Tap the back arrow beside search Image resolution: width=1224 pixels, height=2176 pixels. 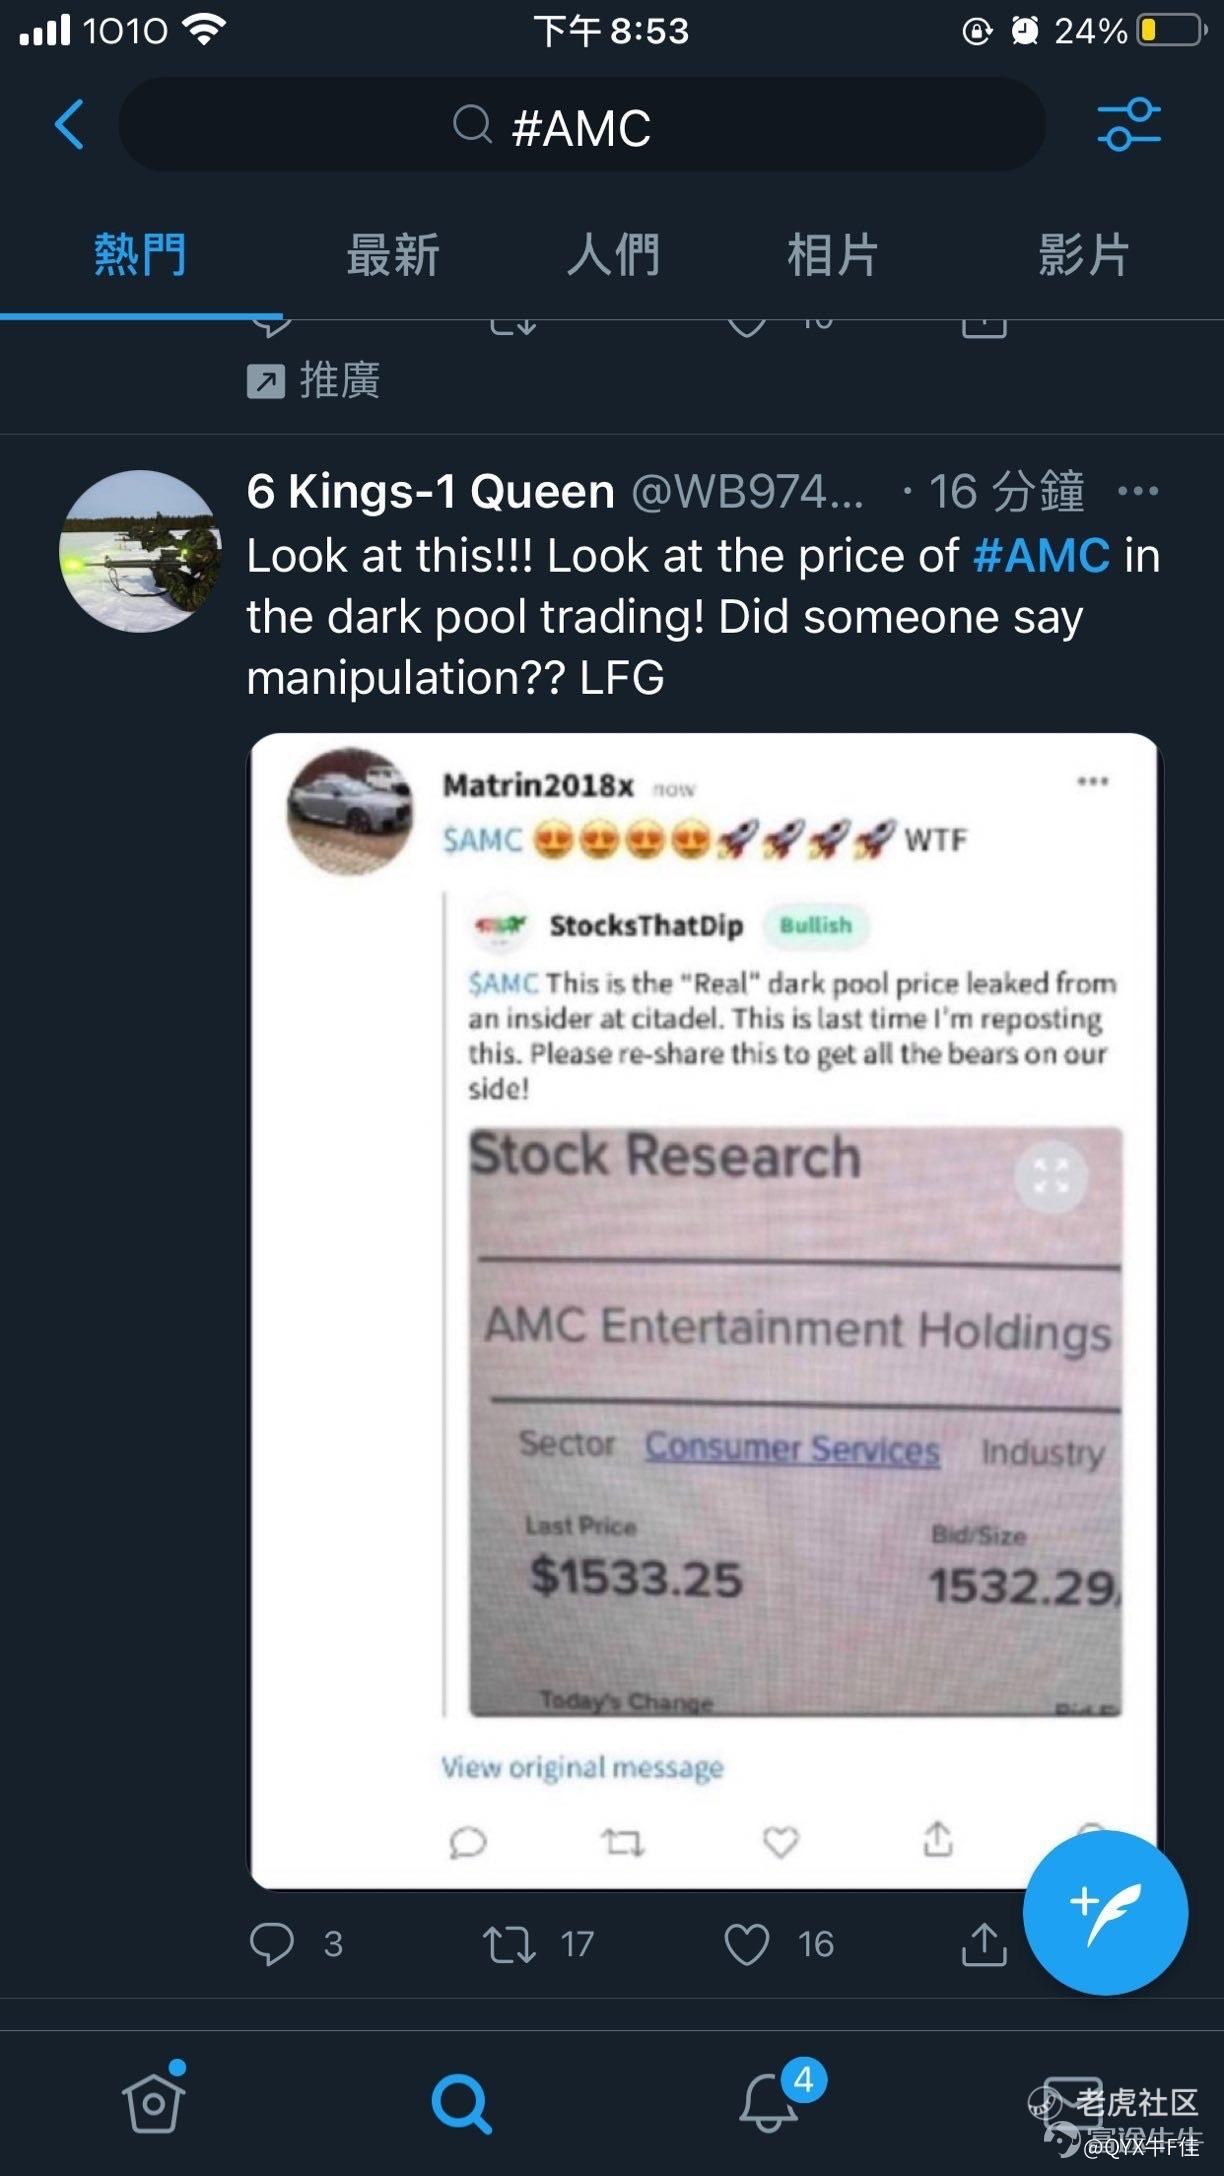69,125
